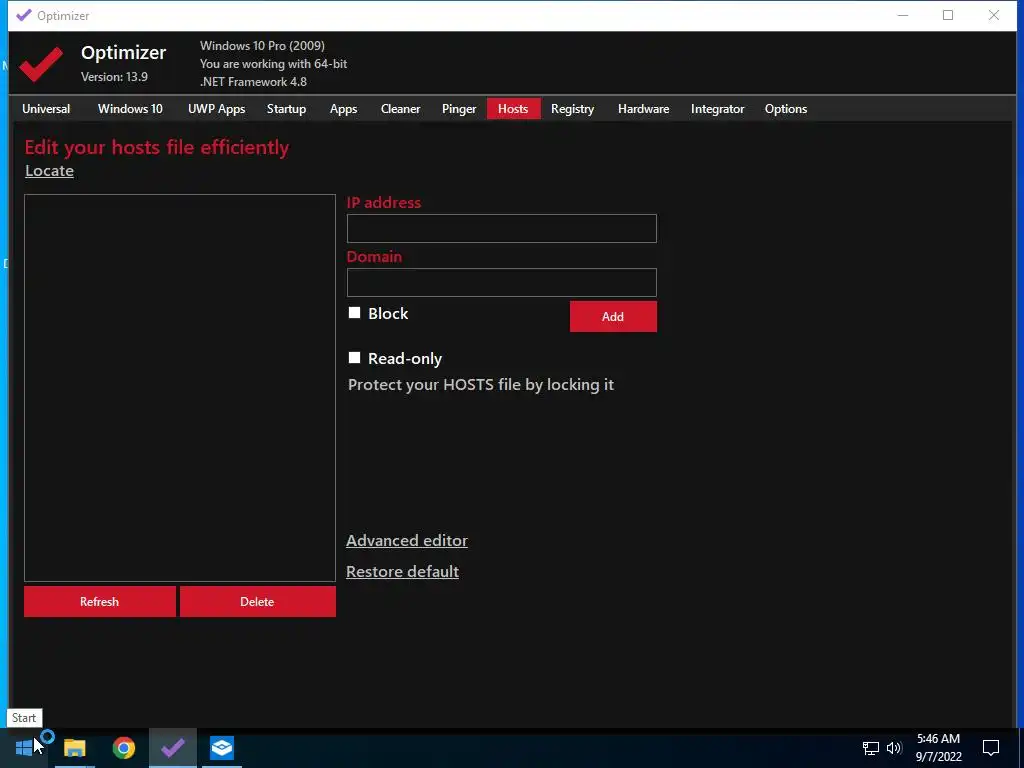Screen dimensions: 1024x768
Task: Click the red checkmark Optimizer logo
Action: [40, 64]
